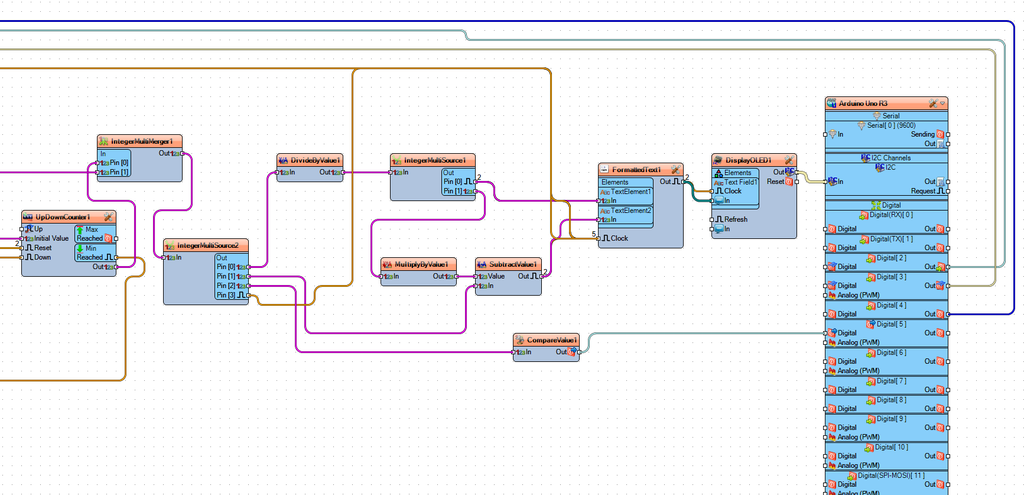1024x495 pixels.
Task: Click the UpDownCounter1 Initial Value pin
Action: [x=22, y=238]
